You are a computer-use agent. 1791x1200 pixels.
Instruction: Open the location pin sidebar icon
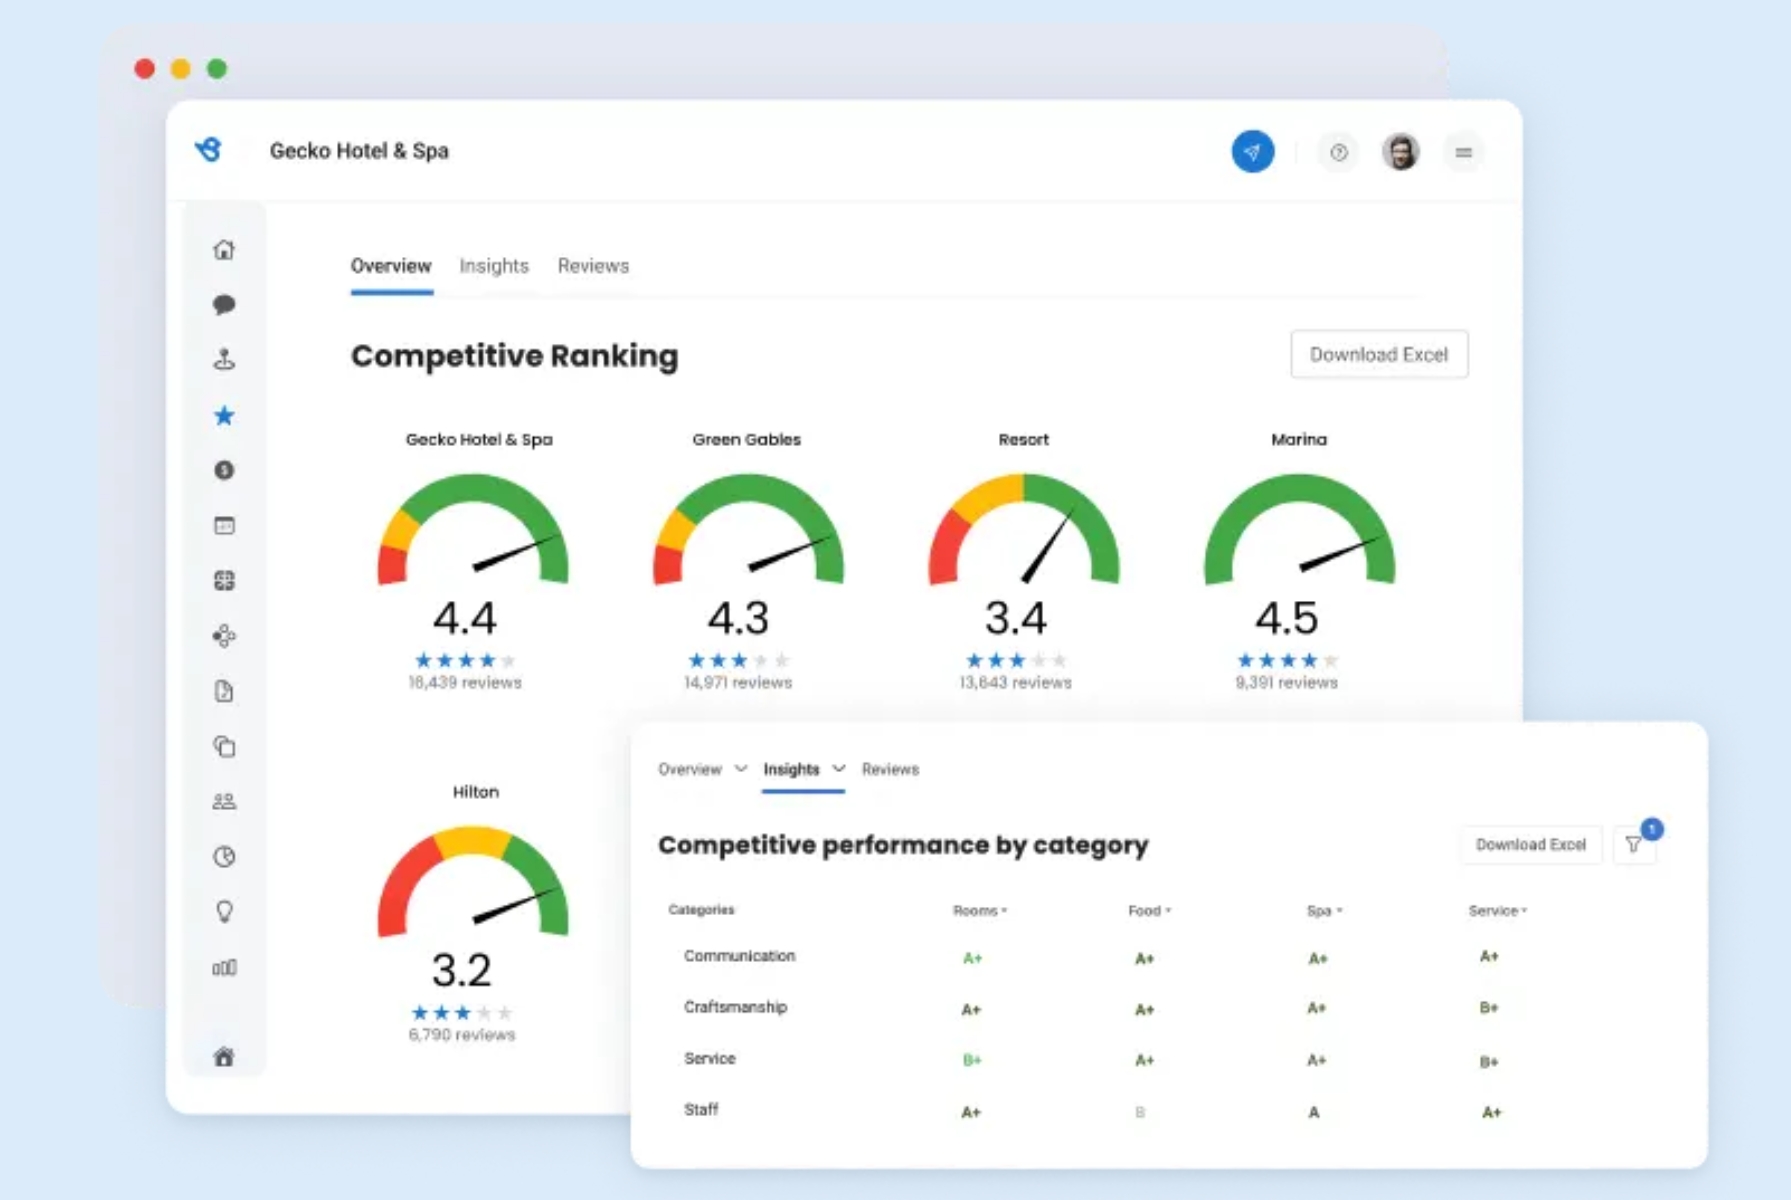point(225,360)
